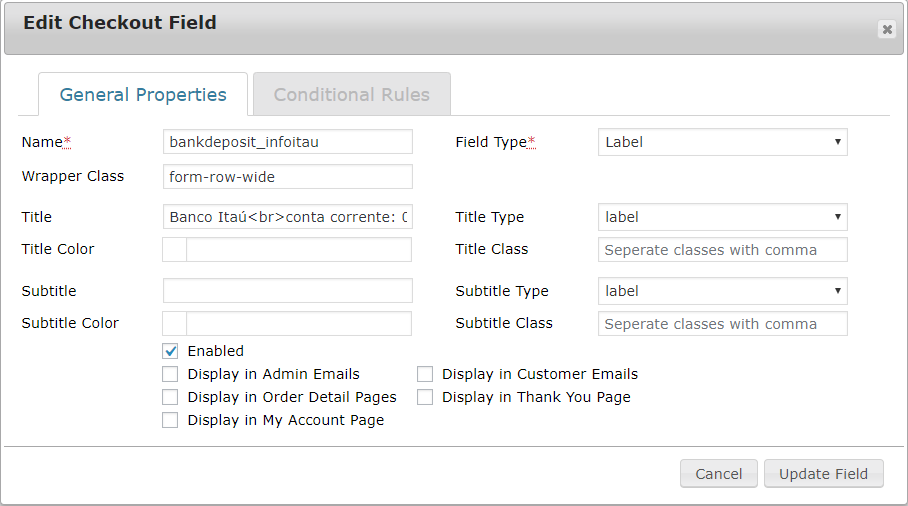Open the Title Color swatch picker
The image size is (908, 506).
click(x=175, y=250)
